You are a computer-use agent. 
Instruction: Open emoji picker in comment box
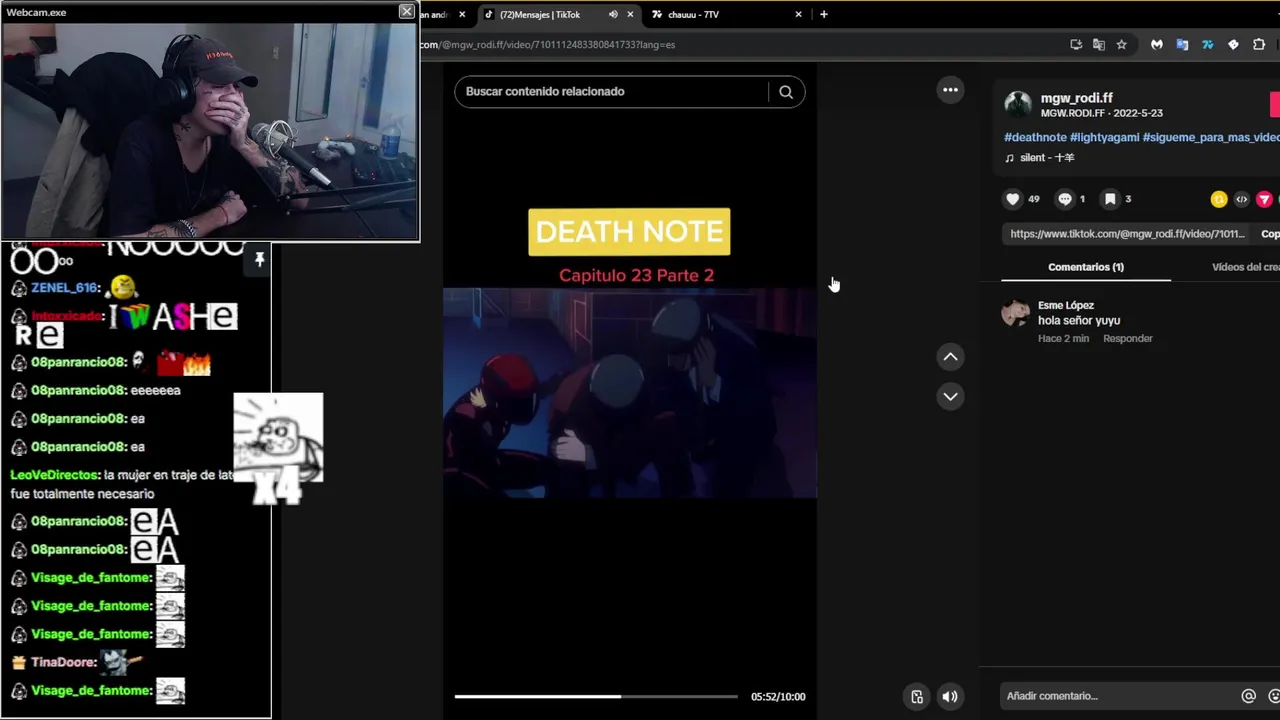point(1274,696)
